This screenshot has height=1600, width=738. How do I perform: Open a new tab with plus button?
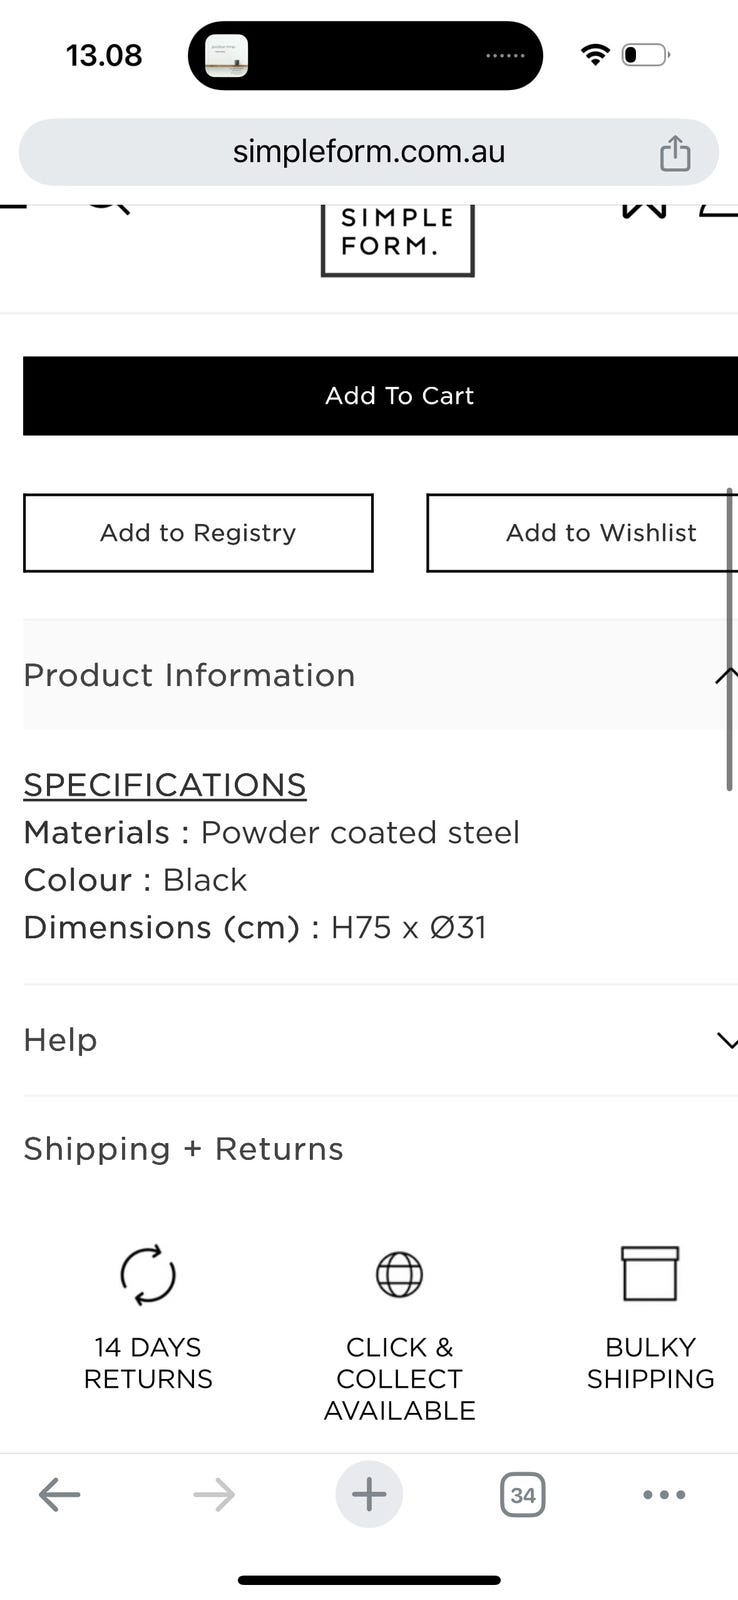369,1495
